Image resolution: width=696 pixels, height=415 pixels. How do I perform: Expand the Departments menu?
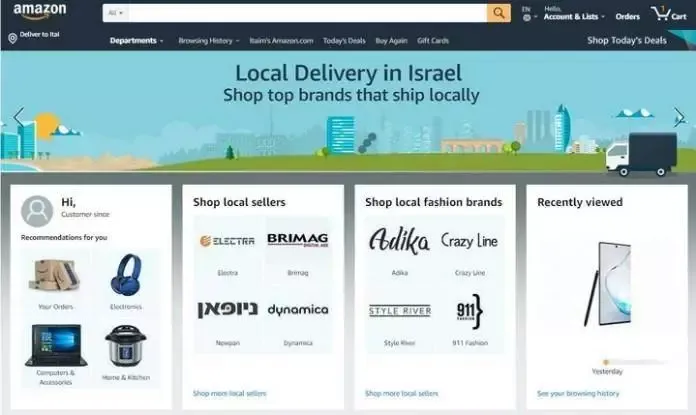pos(136,40)
